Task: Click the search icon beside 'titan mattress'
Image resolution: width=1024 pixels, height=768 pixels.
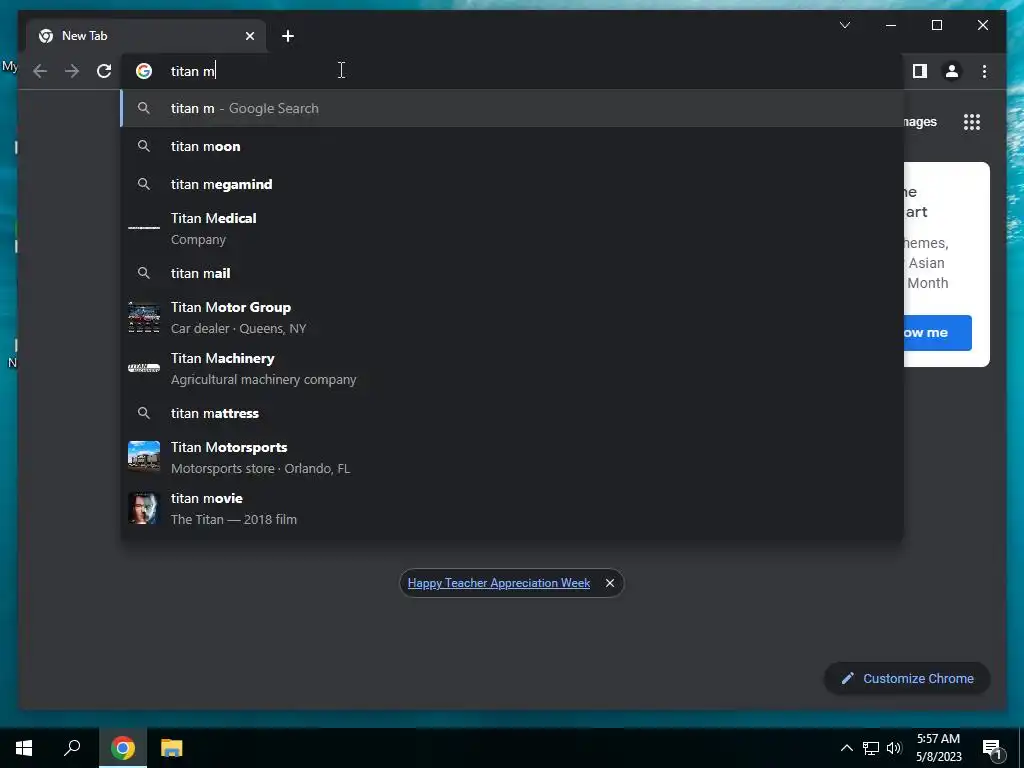Action: pyautogui.click(x=144, y=413)
